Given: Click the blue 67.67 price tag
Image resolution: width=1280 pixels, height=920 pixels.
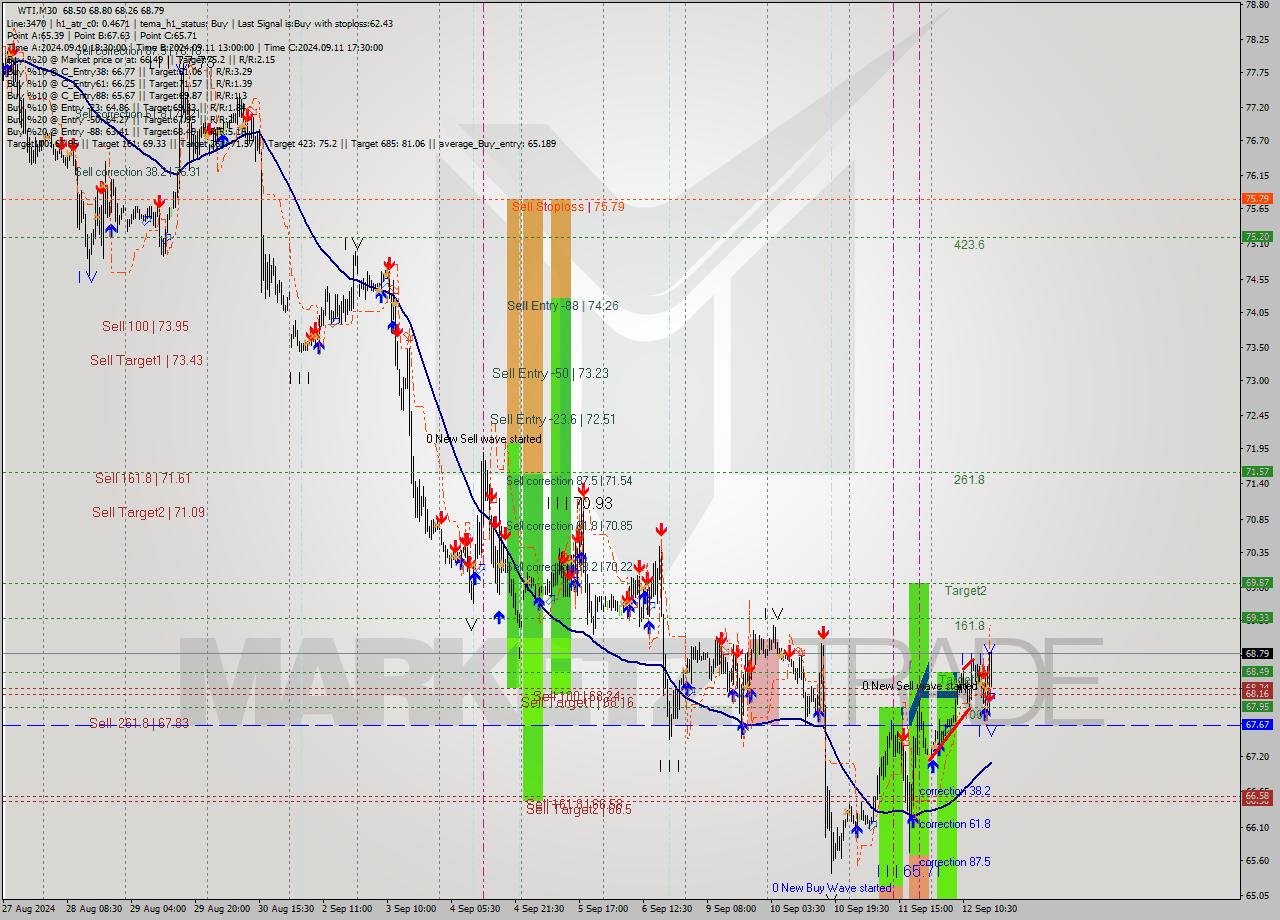Looking at the screenshot, I should coord(1256,725).
